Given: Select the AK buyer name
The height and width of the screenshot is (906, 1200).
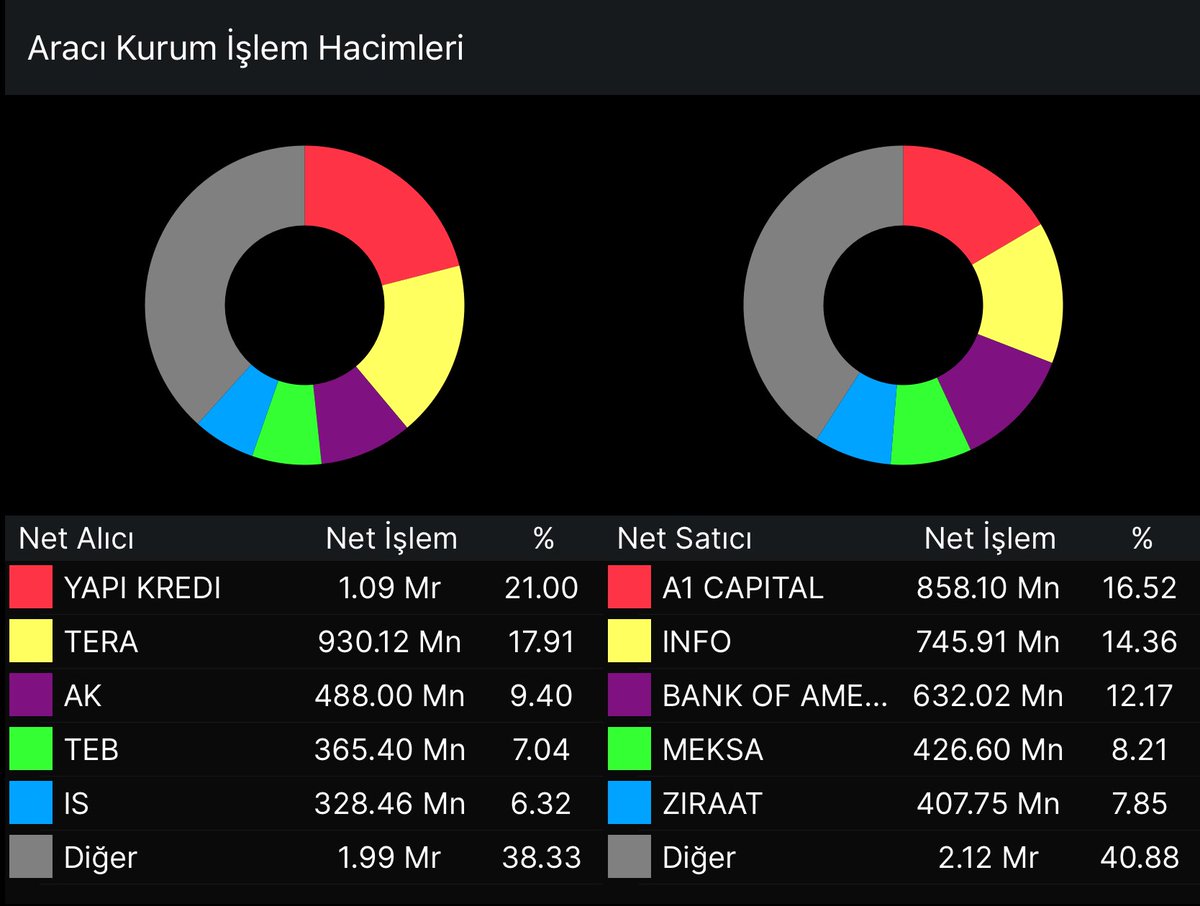Looking at the screenshot, I should (x=83, y=696).
